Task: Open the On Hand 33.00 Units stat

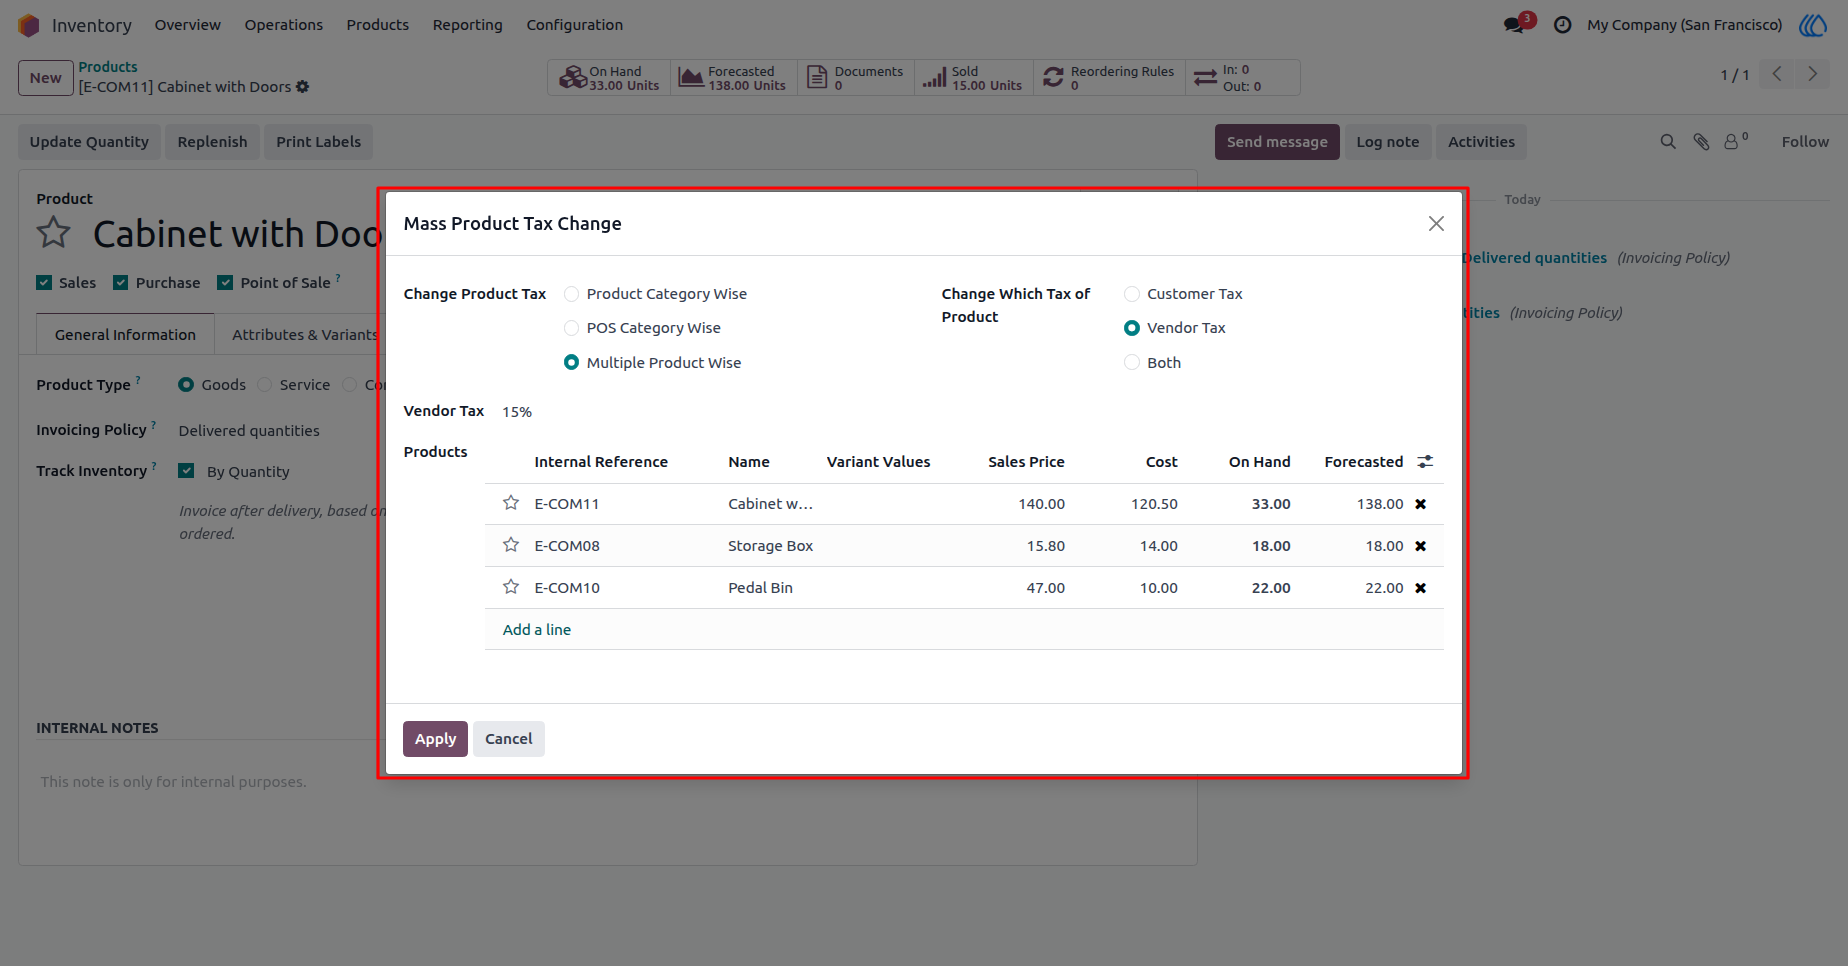Action: click(x=609, y=78)
